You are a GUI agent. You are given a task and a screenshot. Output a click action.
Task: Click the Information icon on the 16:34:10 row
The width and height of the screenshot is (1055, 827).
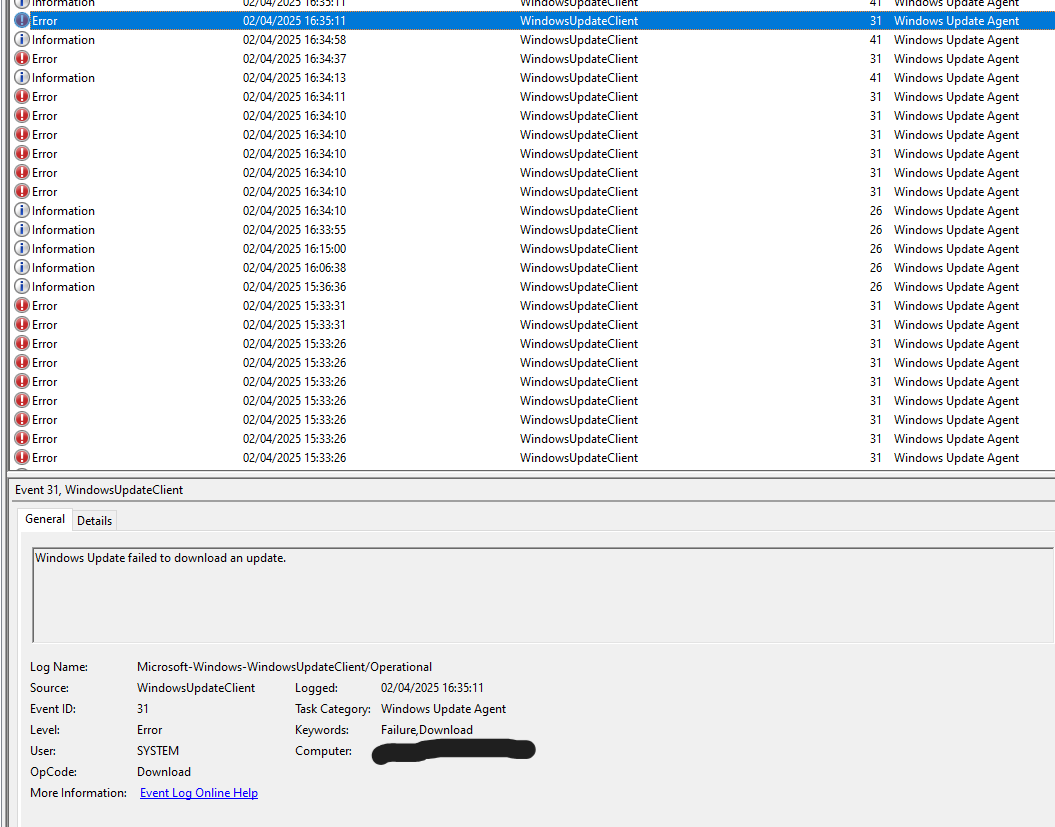(22, 211)
